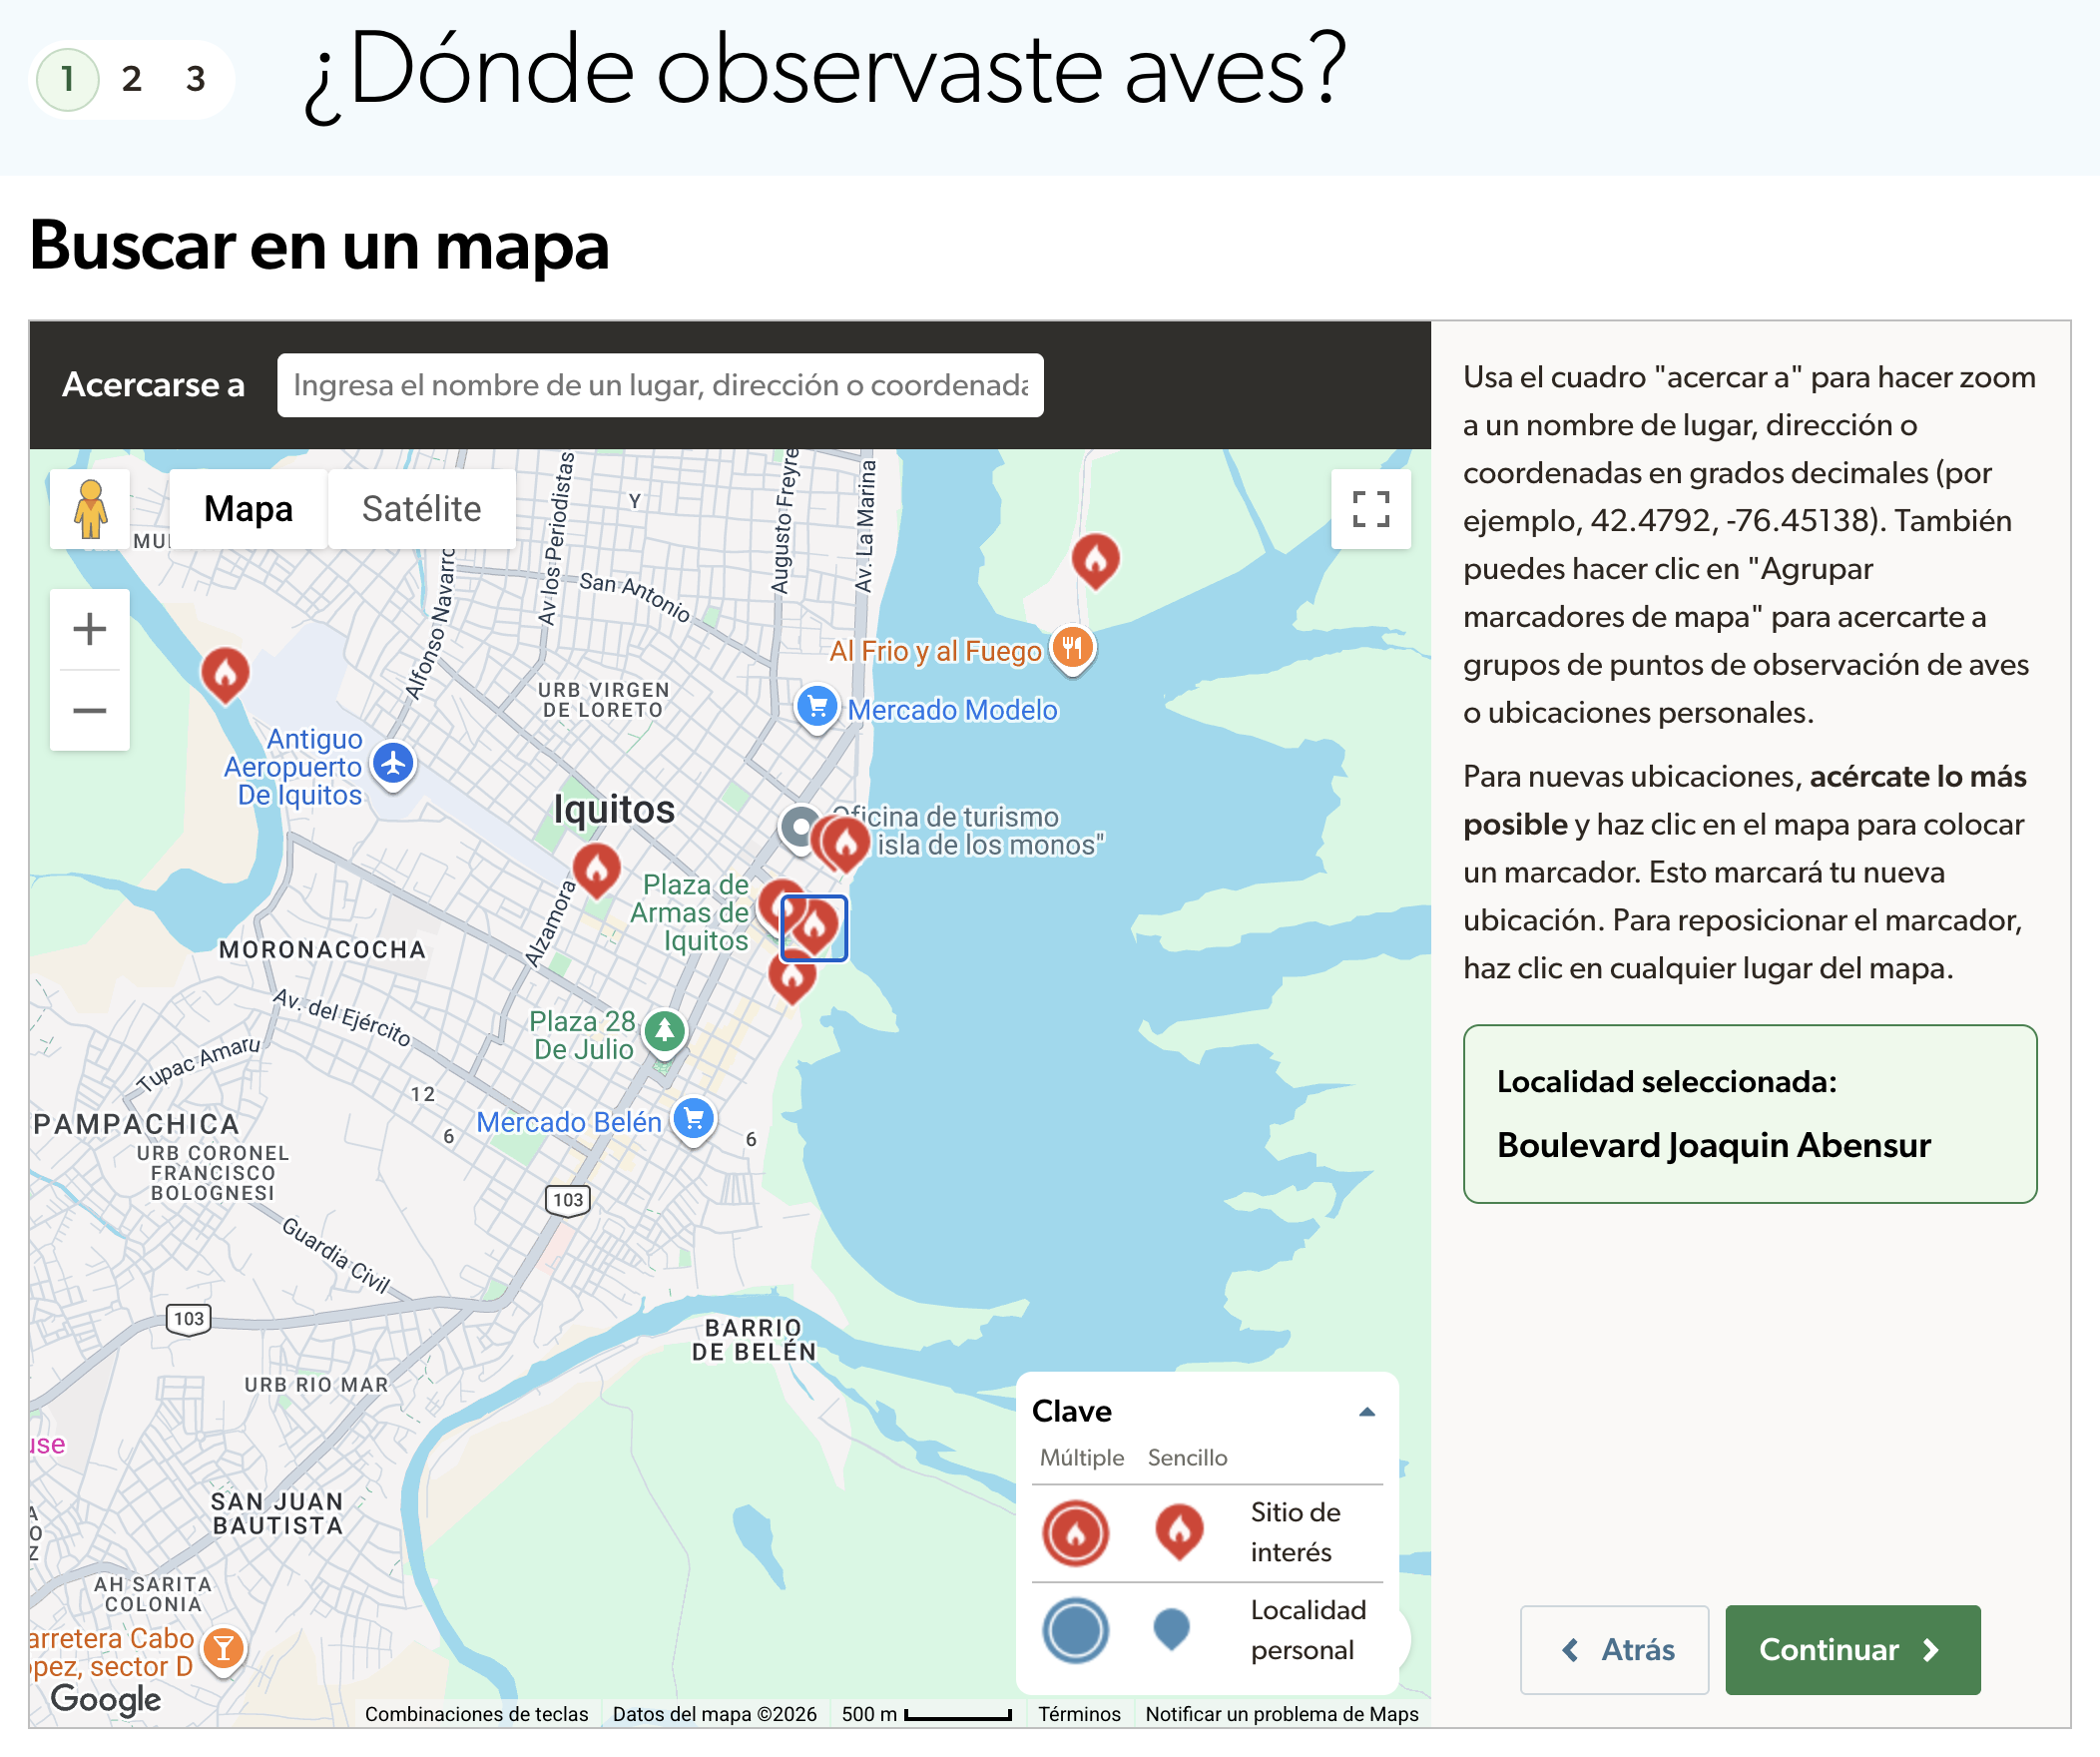Select the highlighted Boulevard Joaquin Abensur hotspot marker
The width and height of the screenshot is (2100, 1757).
814,928
